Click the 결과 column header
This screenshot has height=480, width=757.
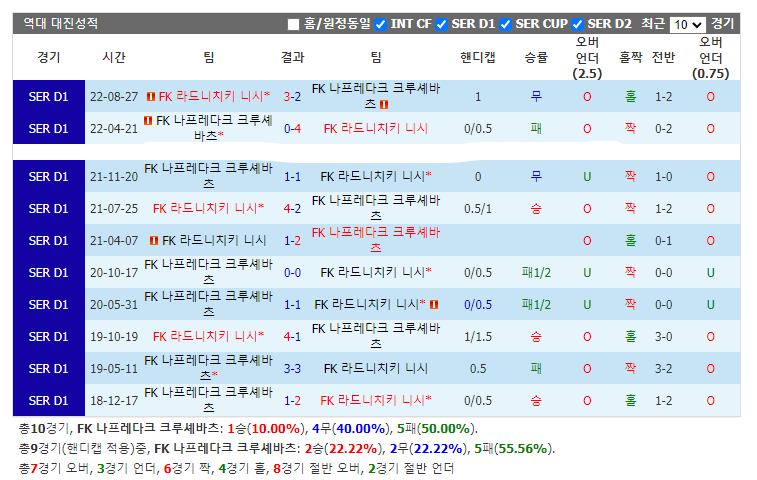pyautogui.click(x=292, y=57)
